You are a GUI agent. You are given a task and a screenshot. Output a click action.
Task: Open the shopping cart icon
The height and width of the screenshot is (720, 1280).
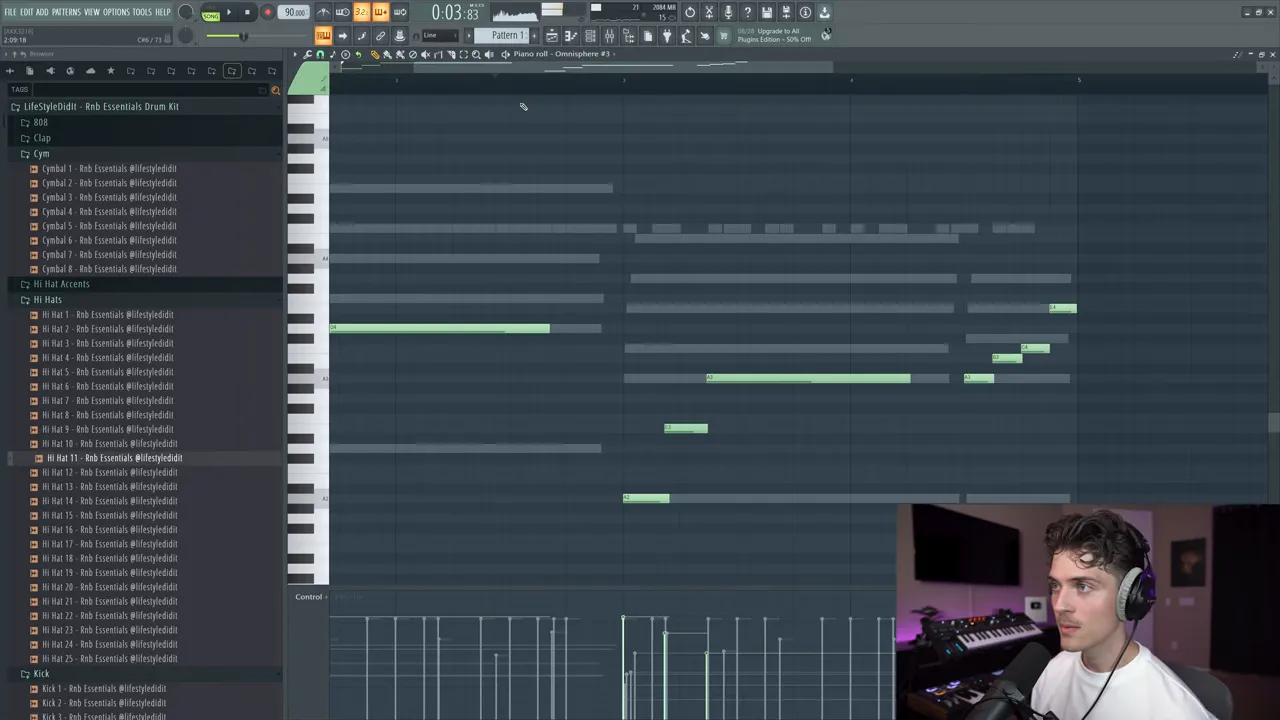pos(724,36)
